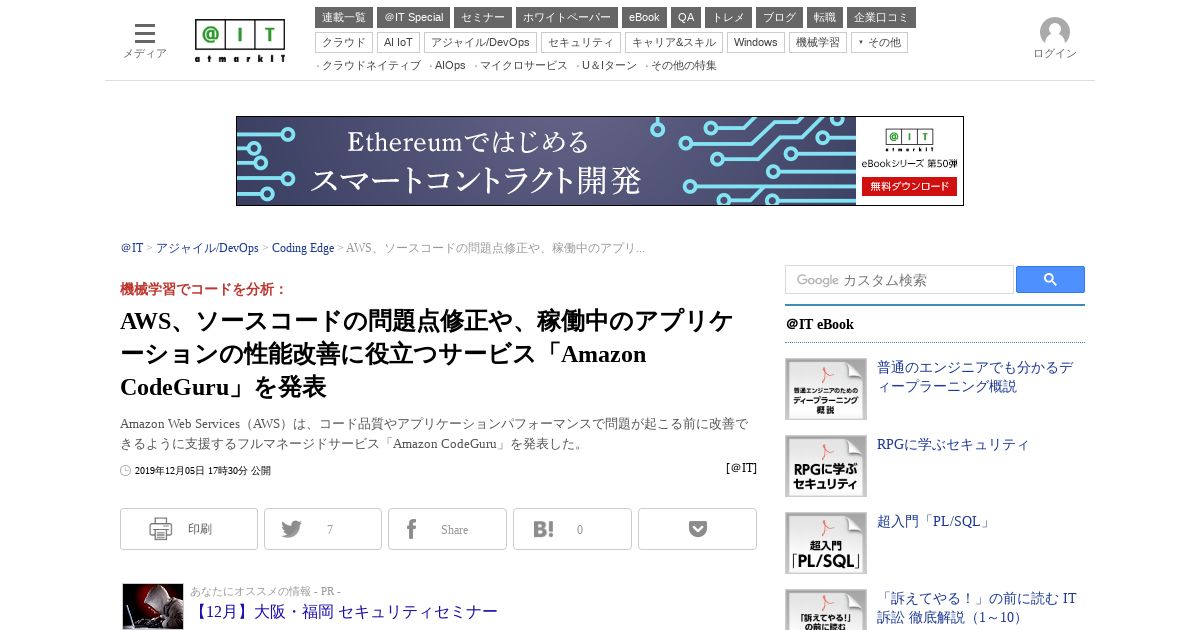Open 超入門「PL/SQL」 text link
The height and width of the screenshot is (630, 1200).
[934, 521]
